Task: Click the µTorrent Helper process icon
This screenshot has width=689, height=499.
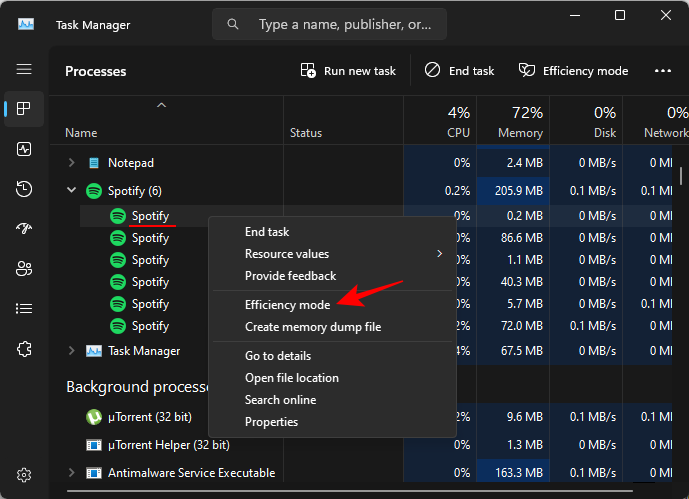Action: point(94,445)
